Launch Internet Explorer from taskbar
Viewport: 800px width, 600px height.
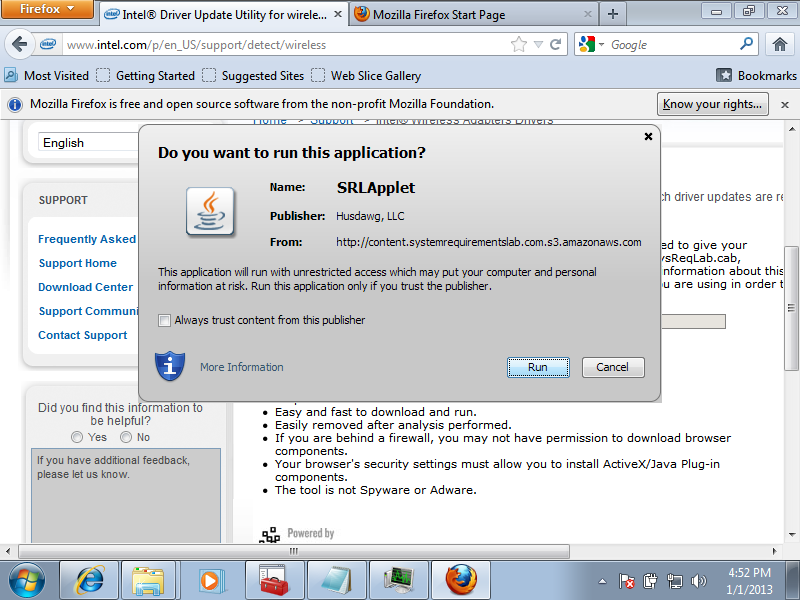tap(89, 581)
